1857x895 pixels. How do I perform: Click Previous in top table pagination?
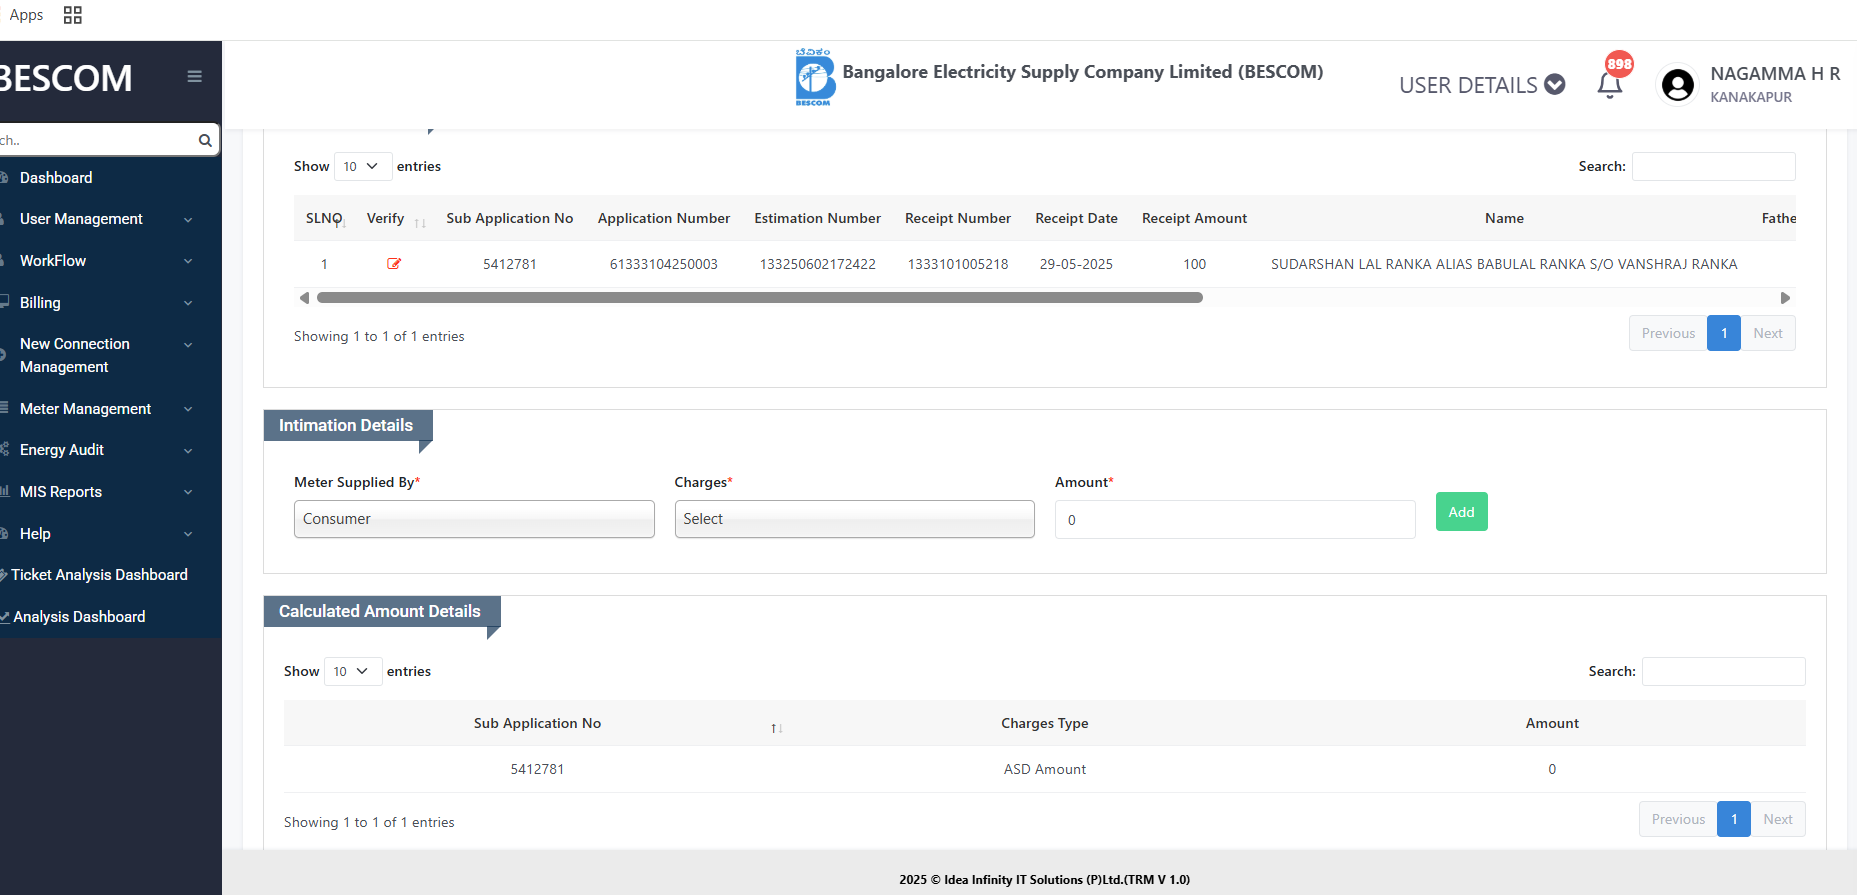[1668, 333]
